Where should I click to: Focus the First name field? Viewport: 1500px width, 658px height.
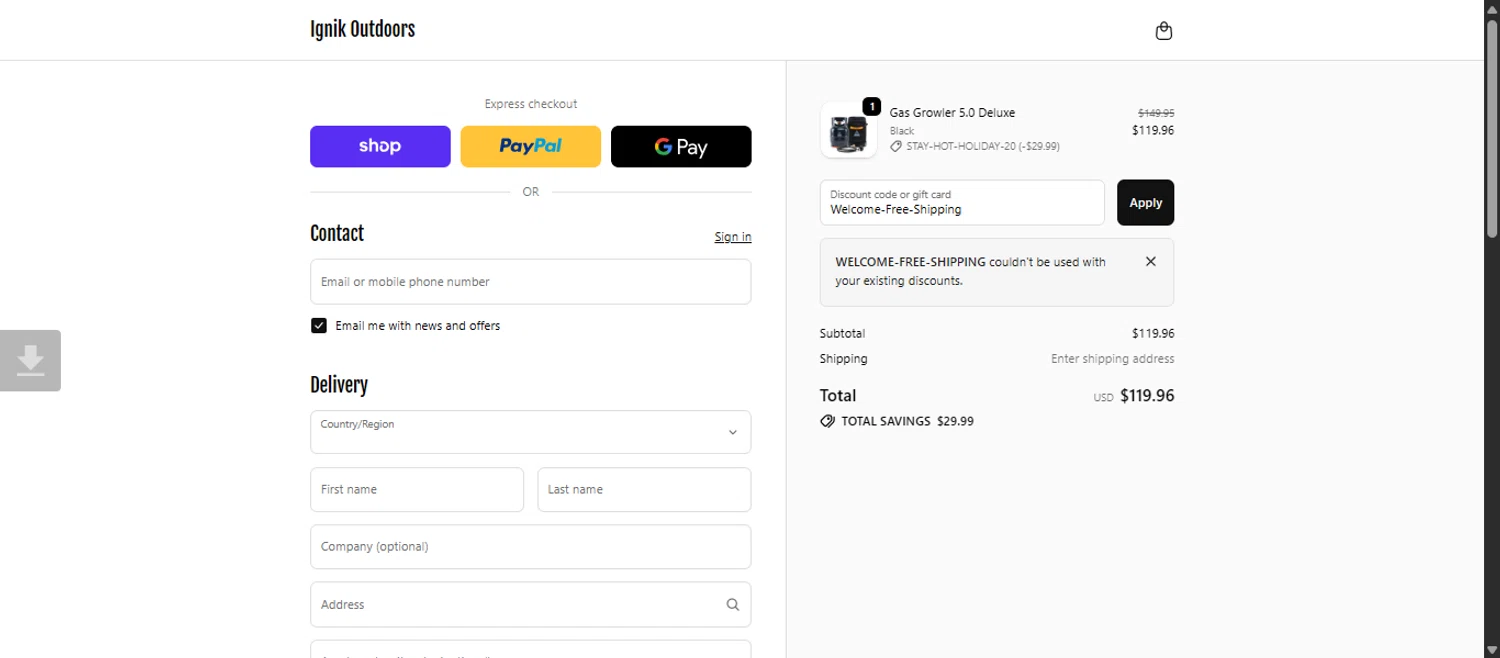point(417,490)
